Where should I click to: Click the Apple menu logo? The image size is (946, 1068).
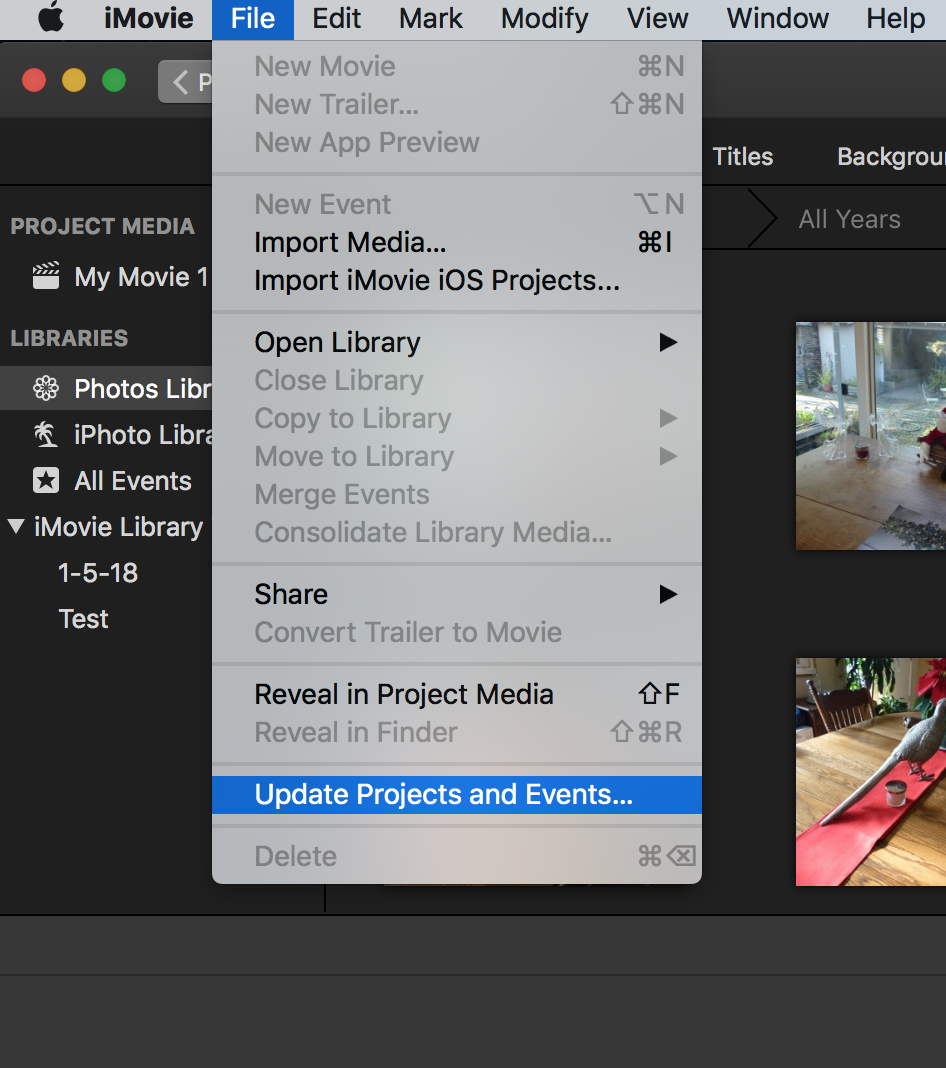[51, 17]
